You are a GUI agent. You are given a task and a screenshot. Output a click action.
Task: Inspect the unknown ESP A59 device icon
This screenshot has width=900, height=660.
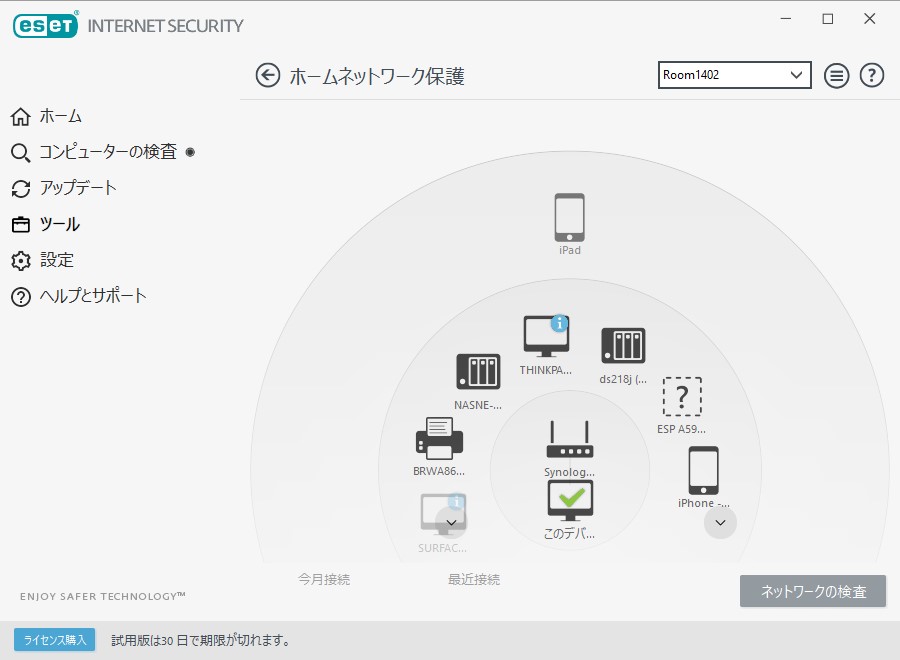(682, 397)
